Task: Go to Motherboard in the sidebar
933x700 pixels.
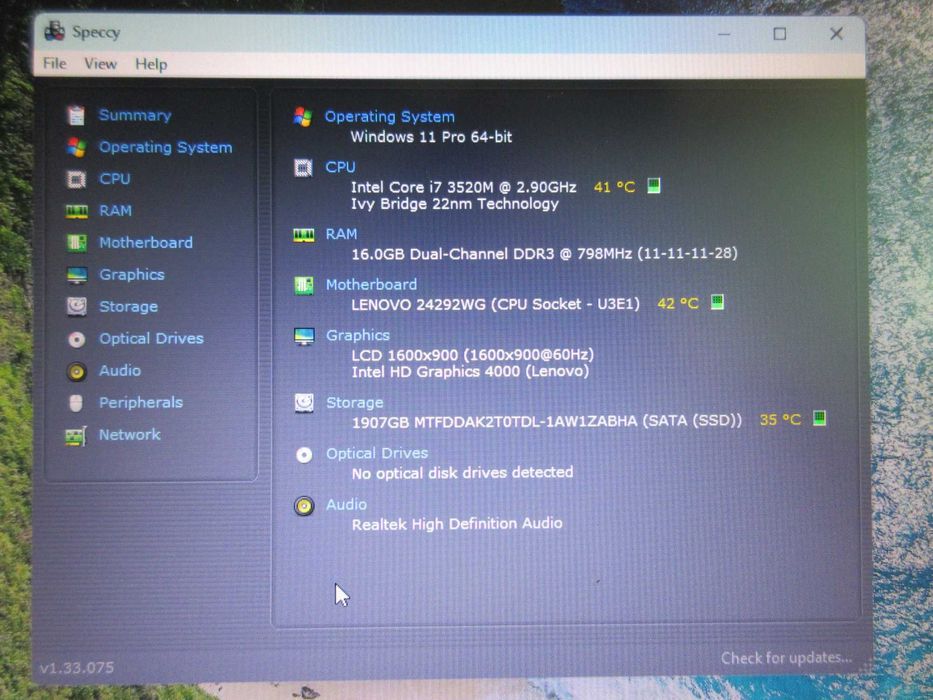Action: tap(146, 243)
